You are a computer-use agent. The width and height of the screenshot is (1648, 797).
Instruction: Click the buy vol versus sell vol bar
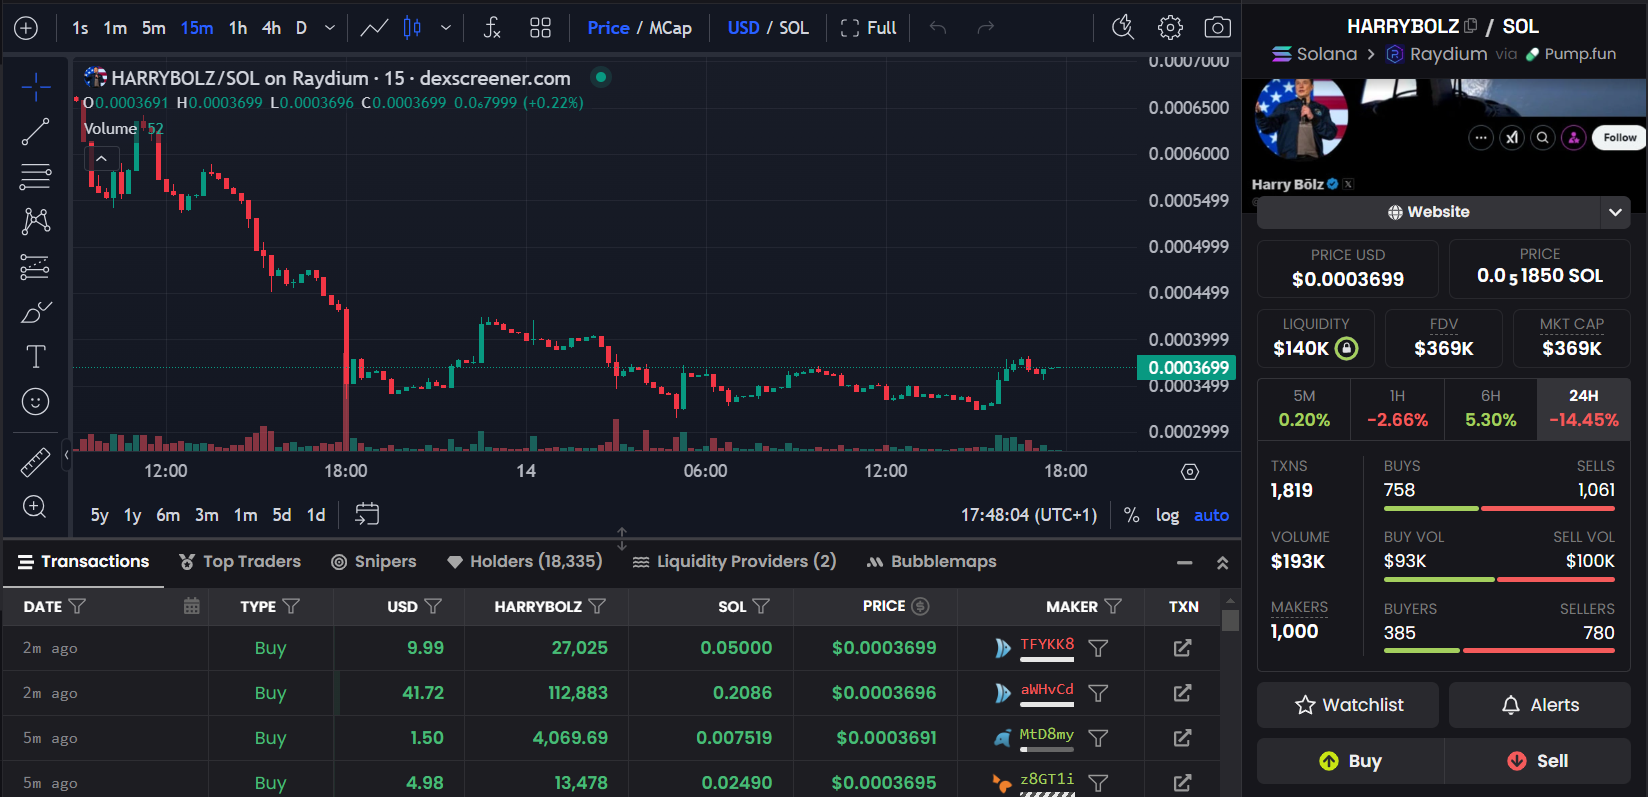point(1499,579)
